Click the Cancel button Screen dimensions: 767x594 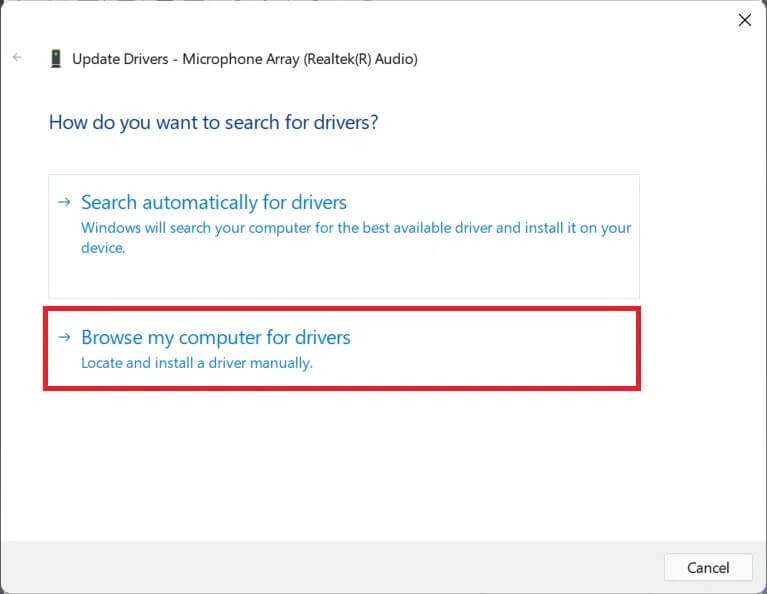[708, 568]
